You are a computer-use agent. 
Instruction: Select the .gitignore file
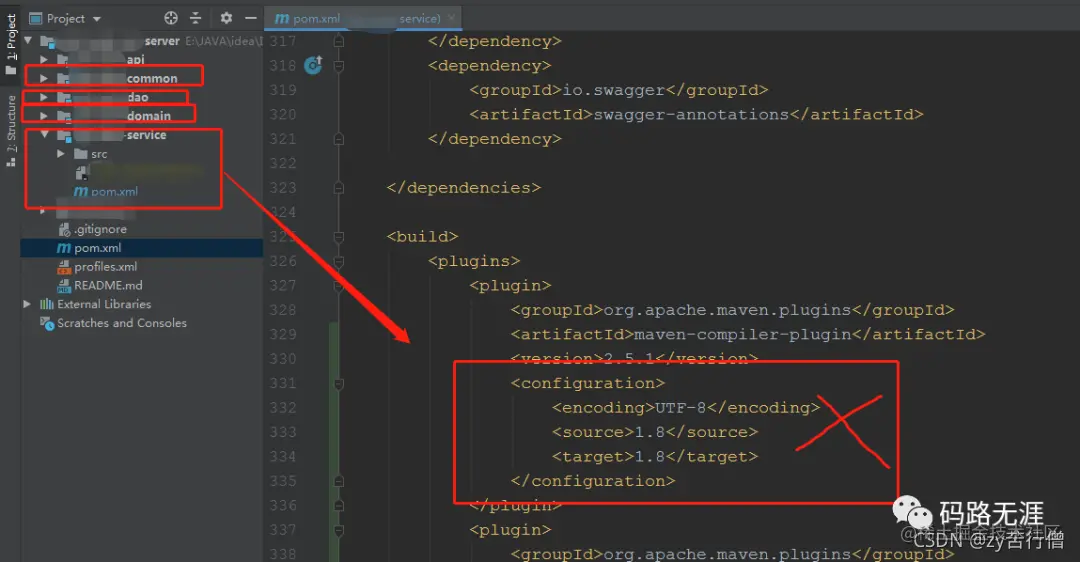tap(101, 229)
